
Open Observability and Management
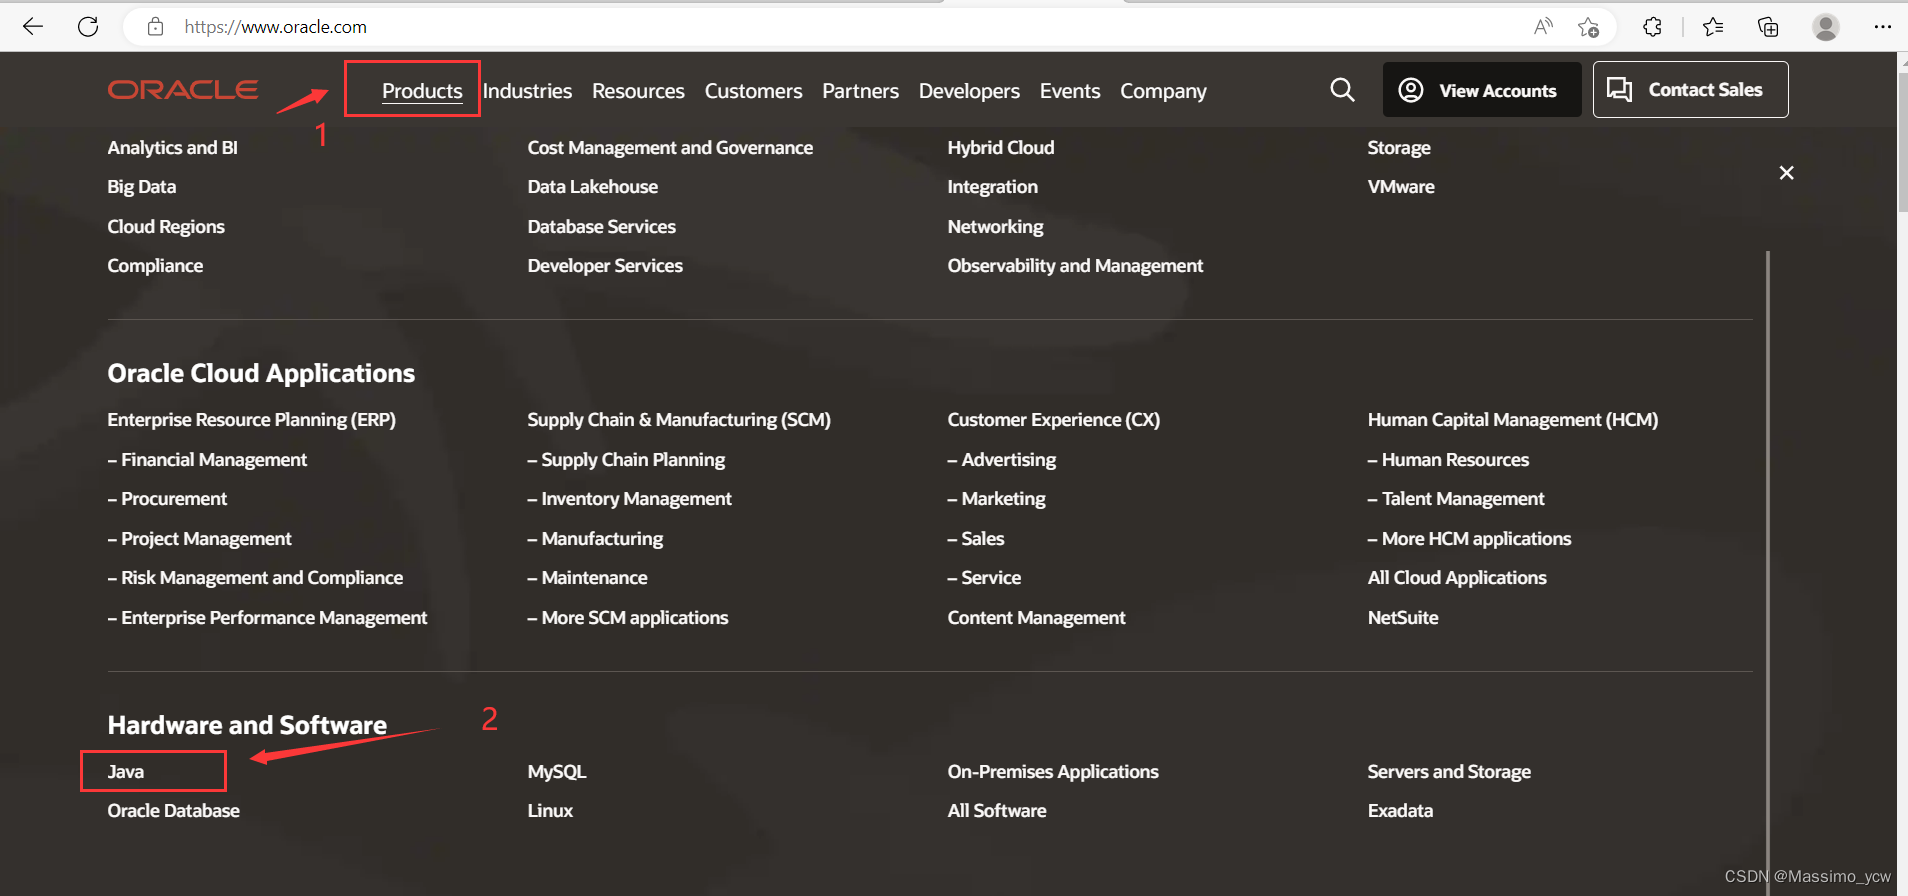1075,266
